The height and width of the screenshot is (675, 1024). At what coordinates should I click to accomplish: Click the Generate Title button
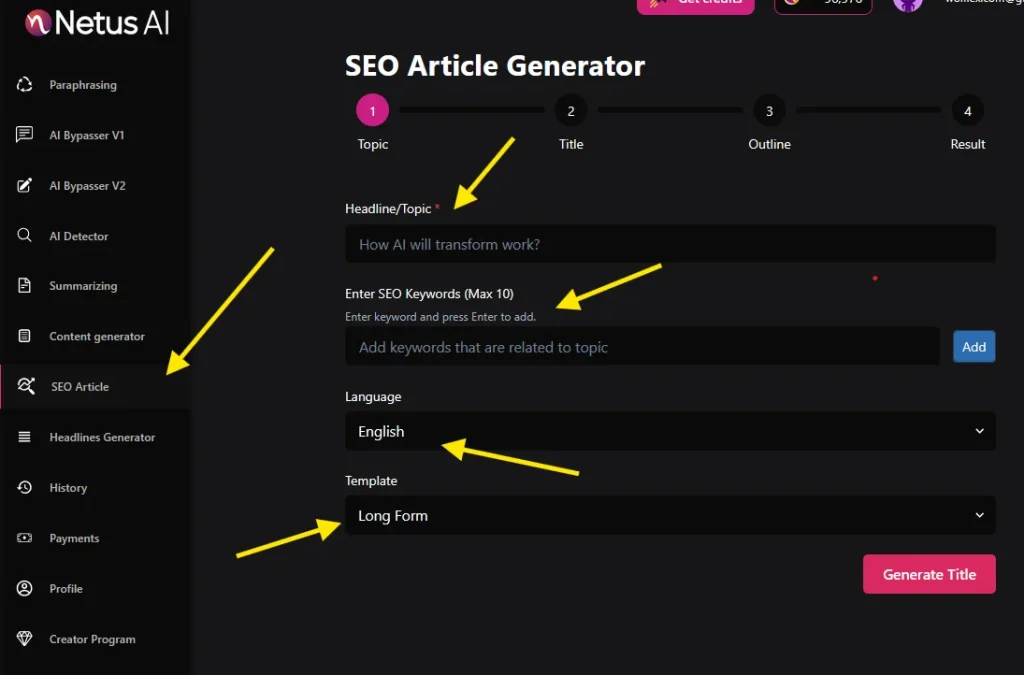[928, 574]
